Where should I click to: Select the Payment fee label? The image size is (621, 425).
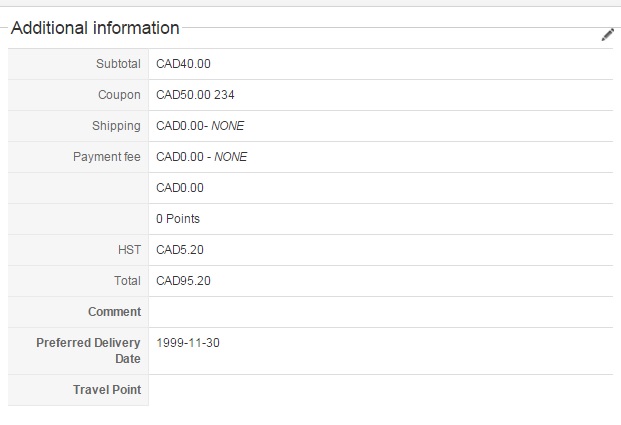click(x=107, y=157)
